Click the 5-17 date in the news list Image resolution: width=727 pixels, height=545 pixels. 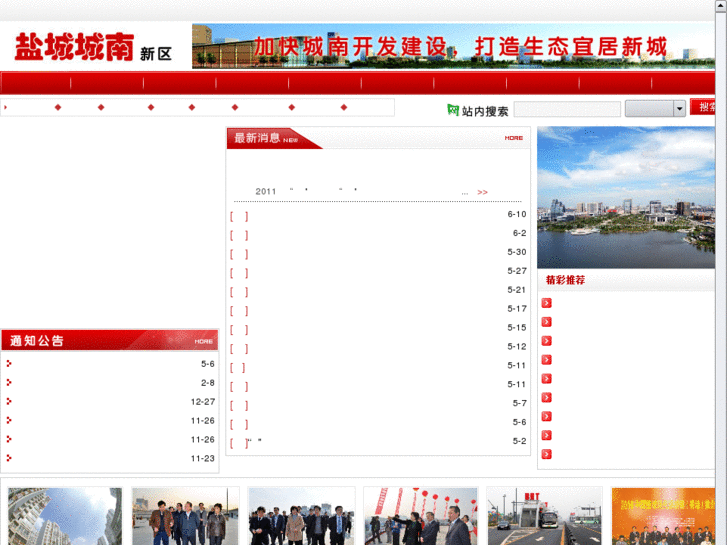tap(517, 308)
